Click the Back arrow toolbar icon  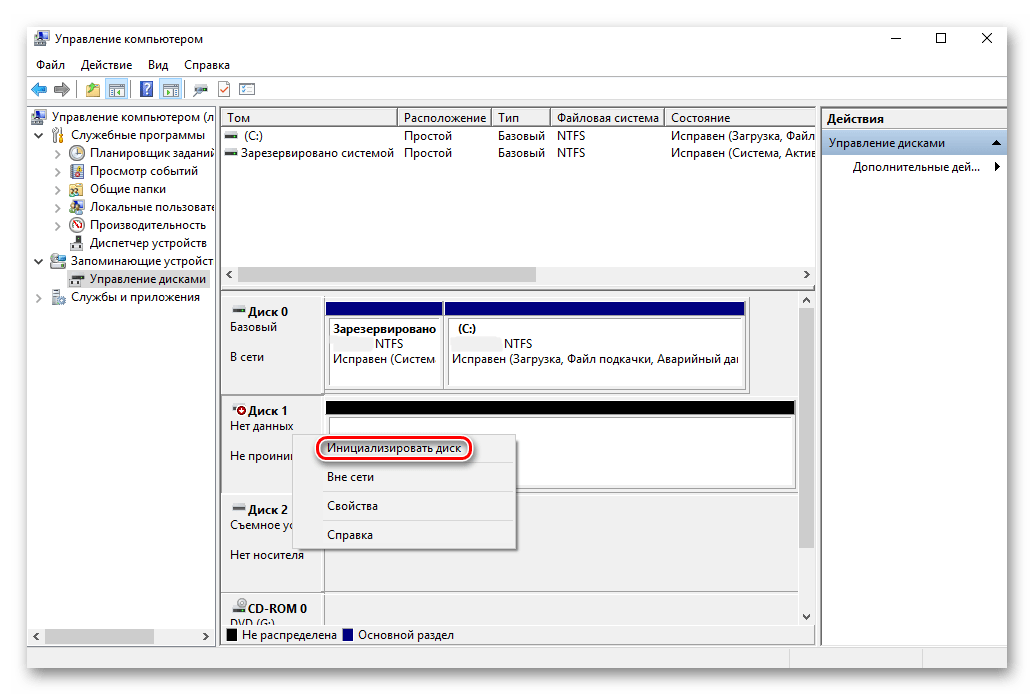click(x=39, y=89)
